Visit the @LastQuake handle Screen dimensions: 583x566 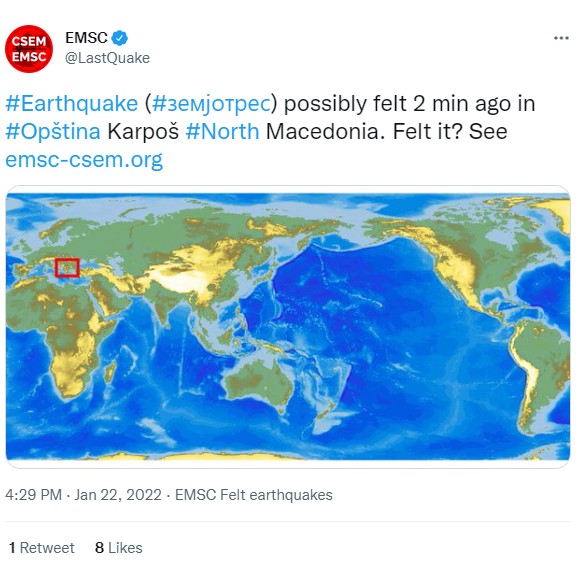click(x=107, y=58)
